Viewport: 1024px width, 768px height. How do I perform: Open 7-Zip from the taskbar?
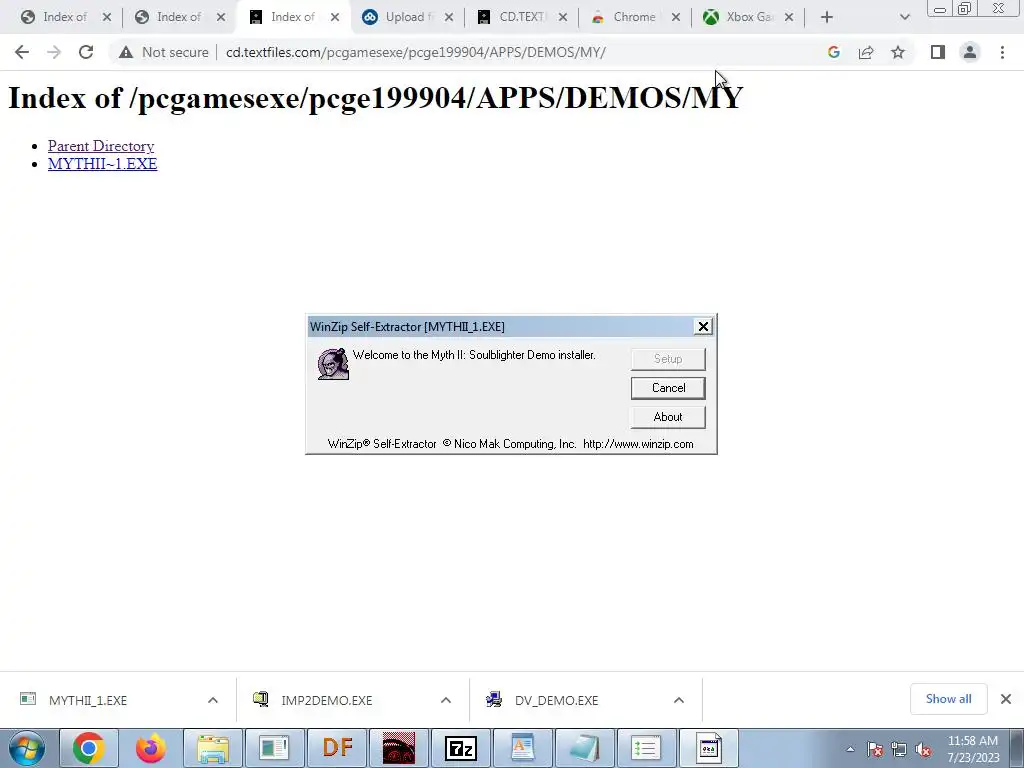[460, 748]
